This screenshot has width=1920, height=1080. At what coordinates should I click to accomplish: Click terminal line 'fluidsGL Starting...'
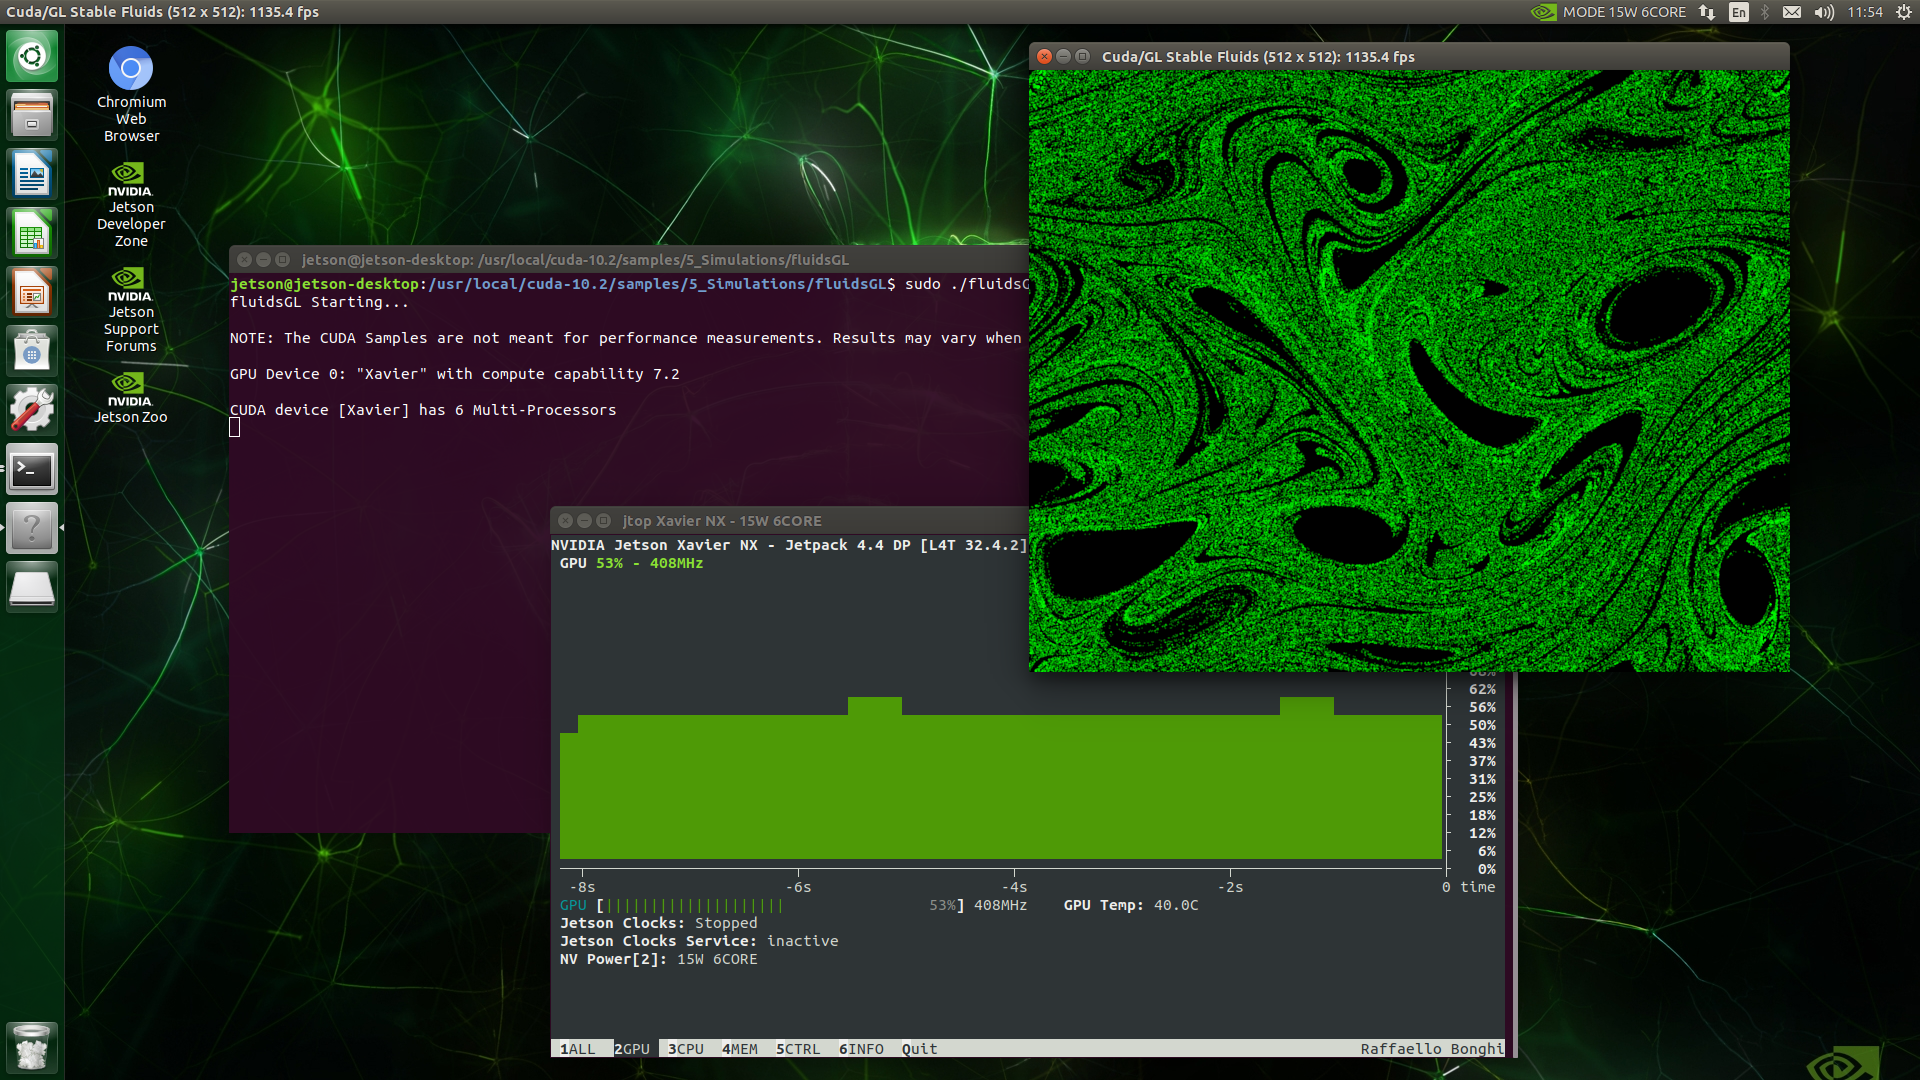319,302
